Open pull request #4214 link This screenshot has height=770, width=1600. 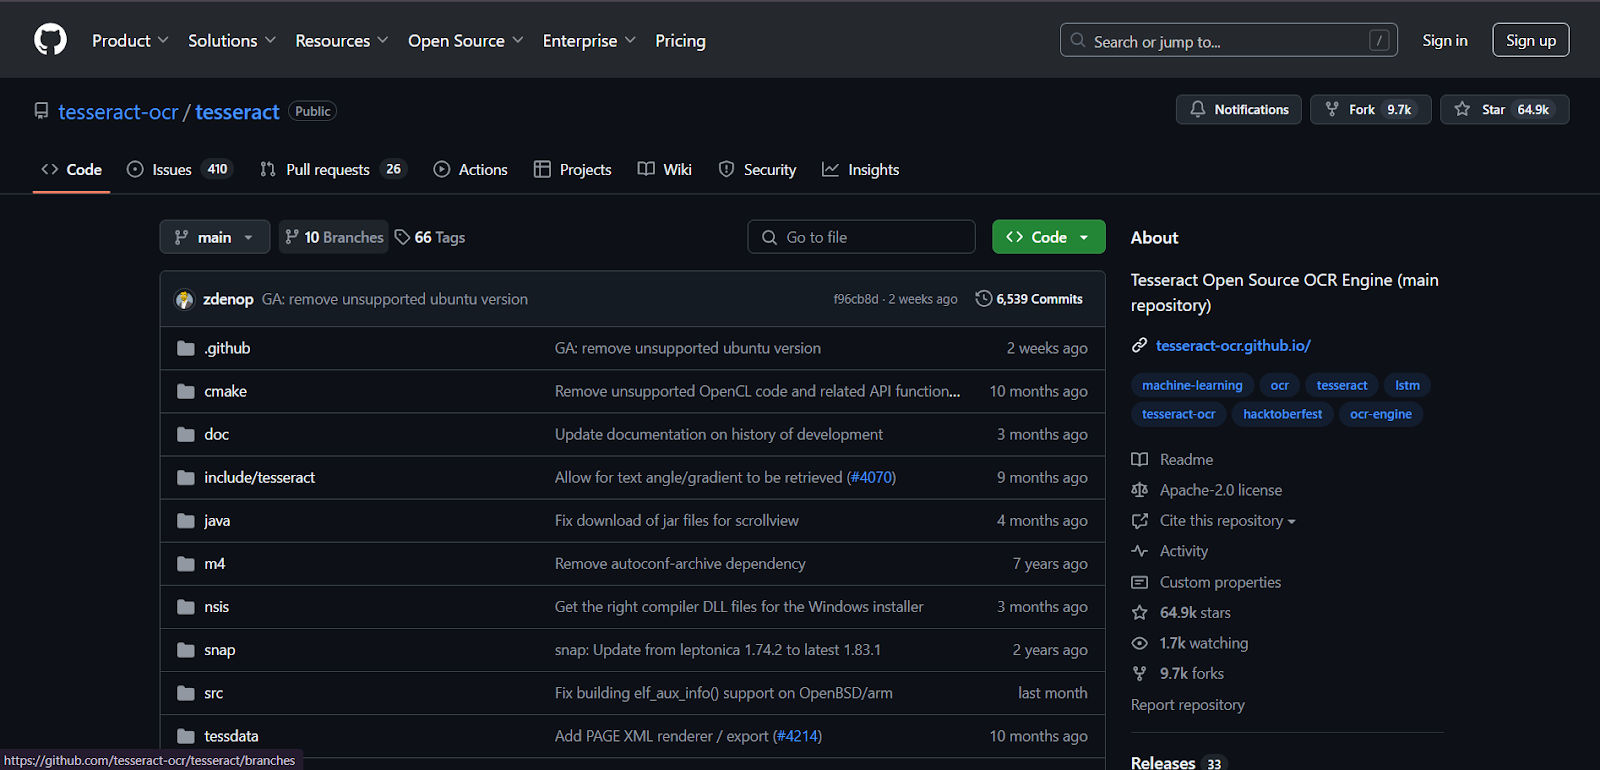[798, 736]
